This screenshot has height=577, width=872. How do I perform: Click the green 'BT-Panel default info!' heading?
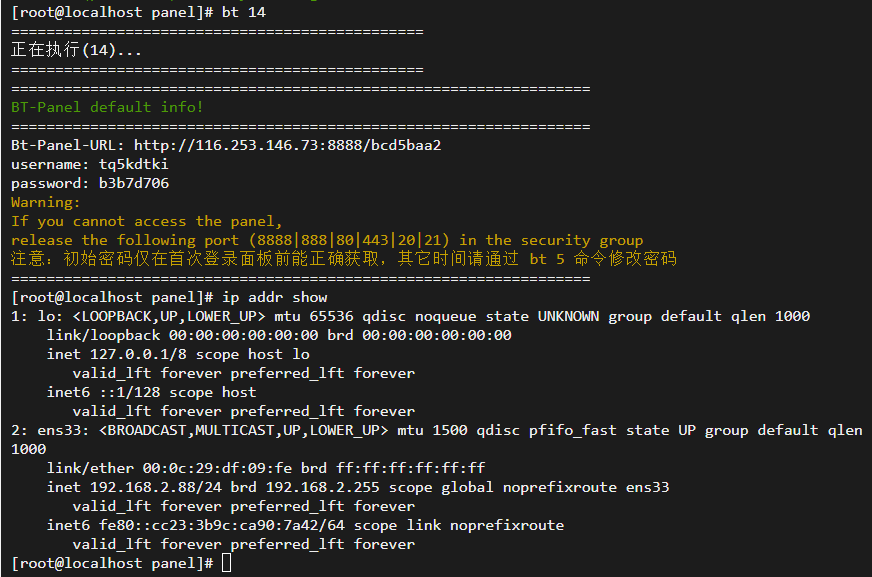click(x=107, y=107)
